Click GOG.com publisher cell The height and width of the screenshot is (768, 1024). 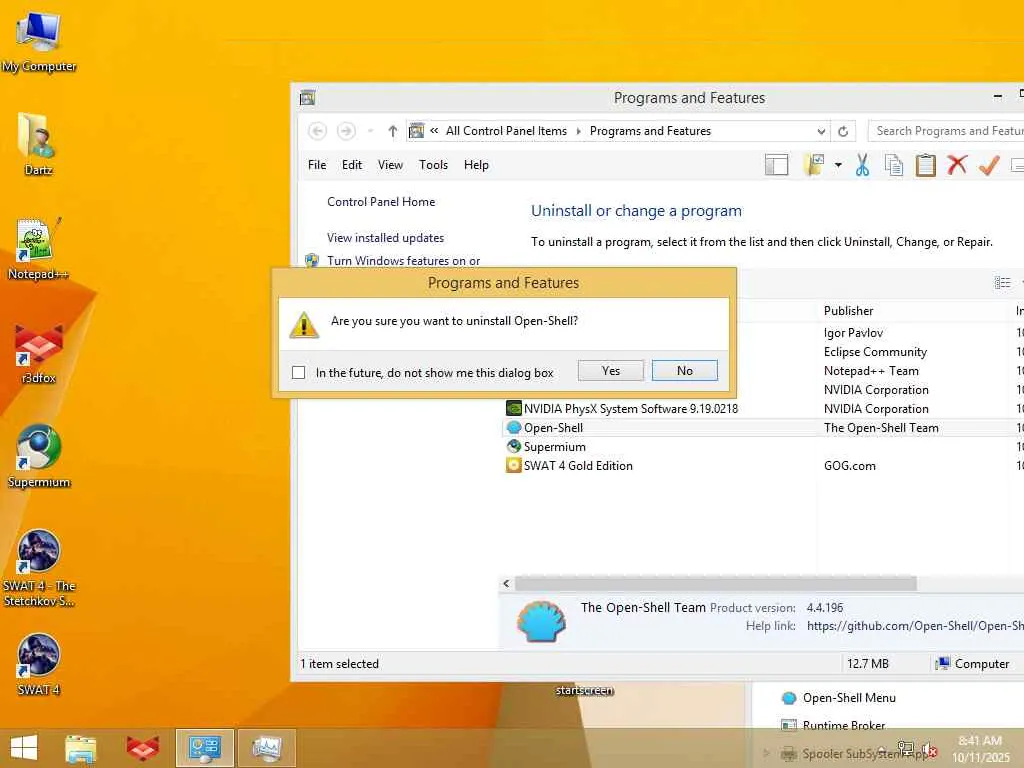pos(850,466)
